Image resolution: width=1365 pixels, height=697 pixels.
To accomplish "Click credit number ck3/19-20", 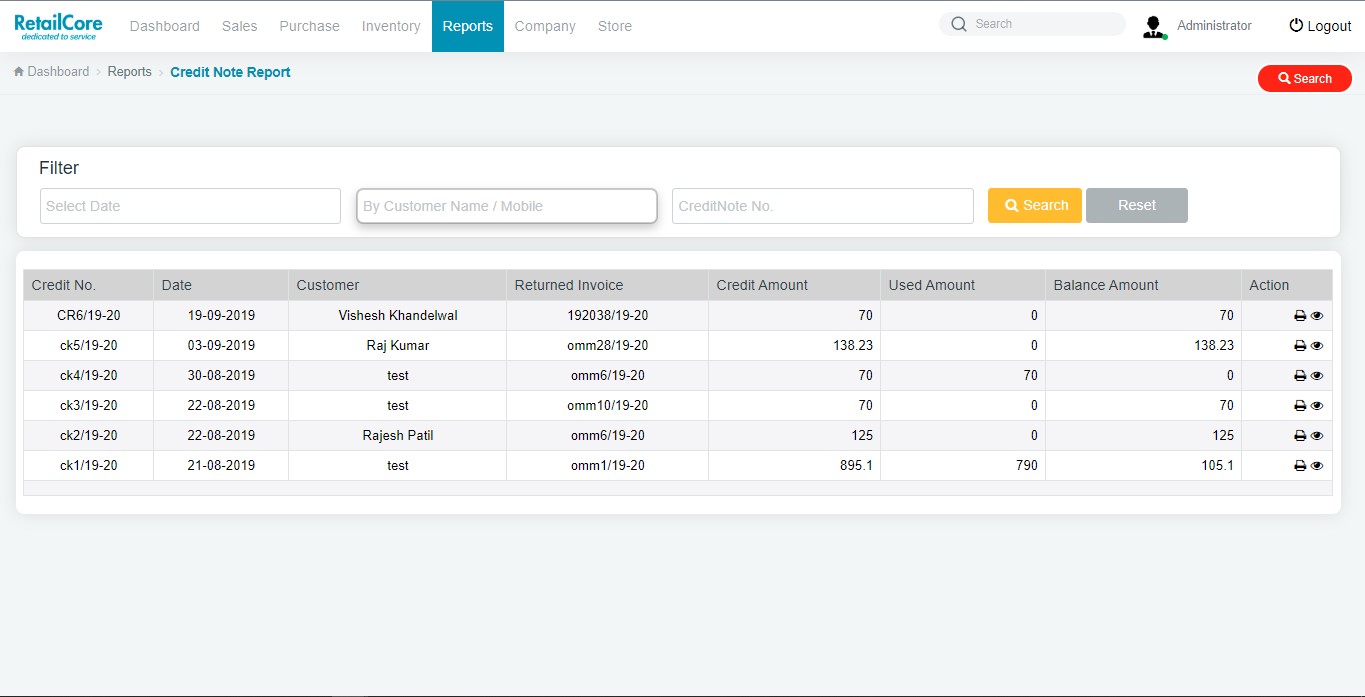I will point(89,406).
